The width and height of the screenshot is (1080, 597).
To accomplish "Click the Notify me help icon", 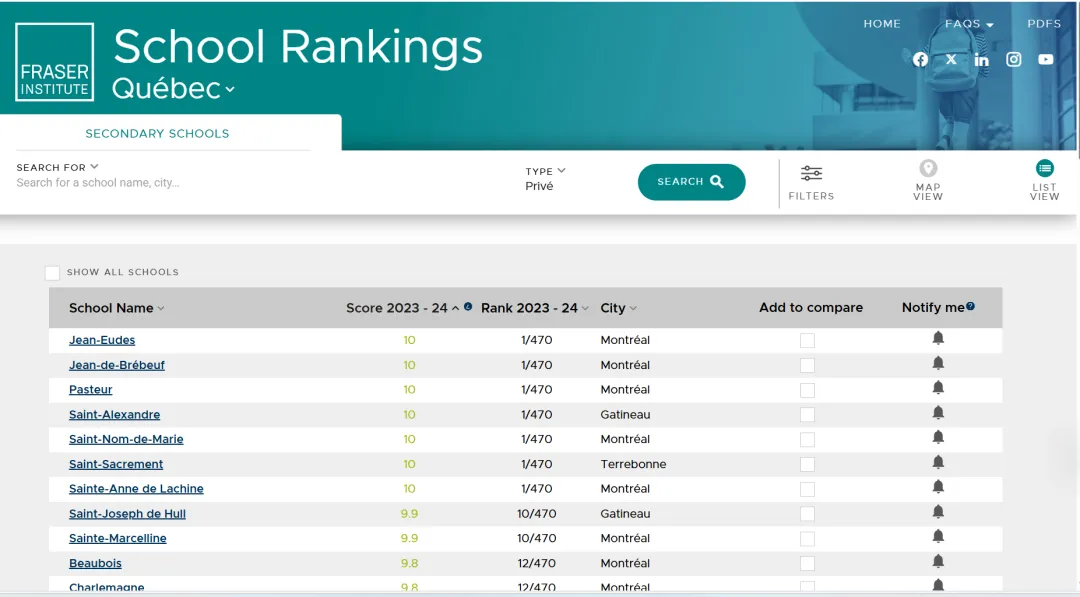I will pyautogui.click(x=970, y=306).
